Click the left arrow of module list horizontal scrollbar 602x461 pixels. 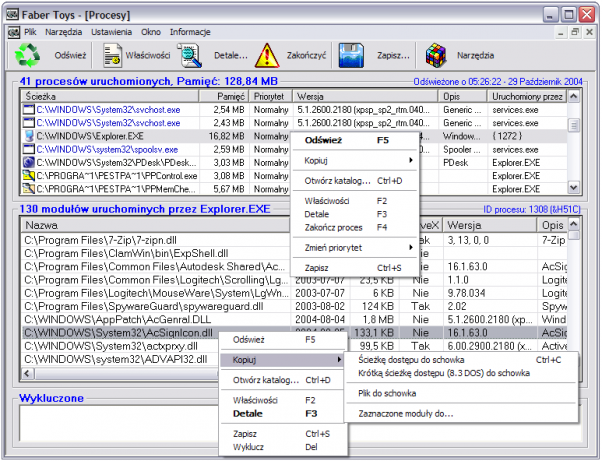[27, 373]
